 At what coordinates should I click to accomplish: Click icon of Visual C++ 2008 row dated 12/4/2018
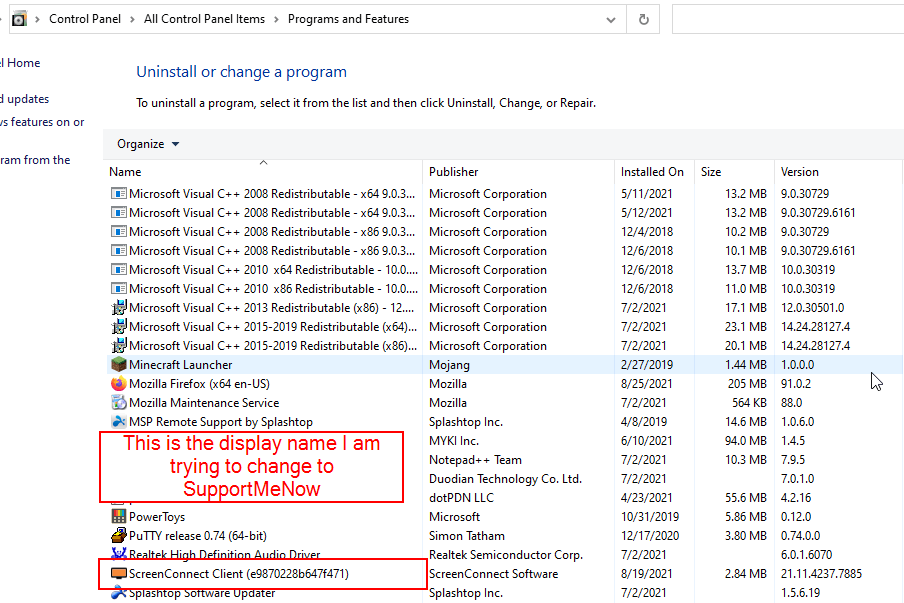pyautogui.click(x=119, y=231)
